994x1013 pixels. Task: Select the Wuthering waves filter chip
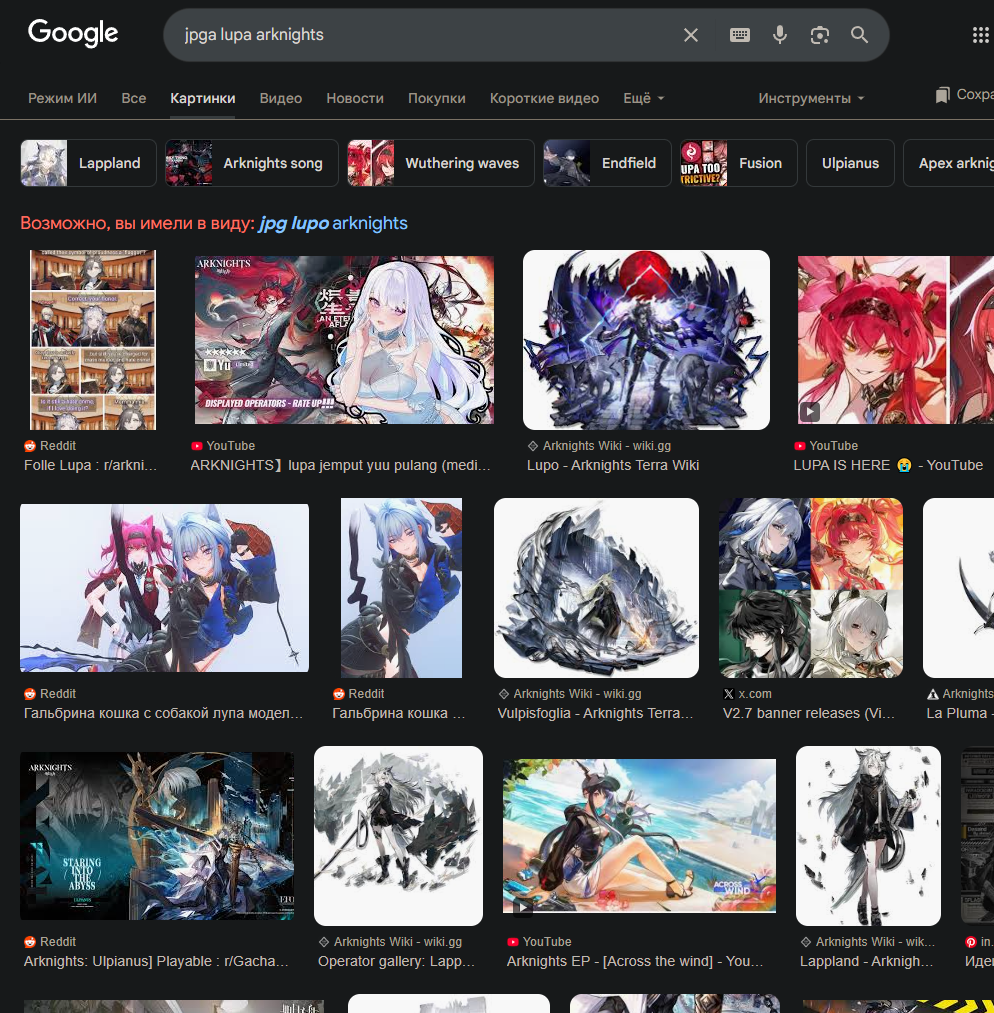tap(441, 163)
